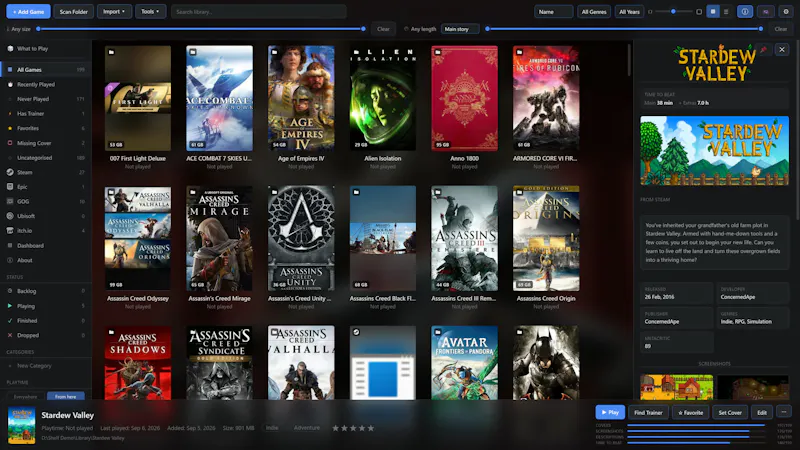
Task: Click the folder badge on Alien Isolation cover
Action: point(356,52)
